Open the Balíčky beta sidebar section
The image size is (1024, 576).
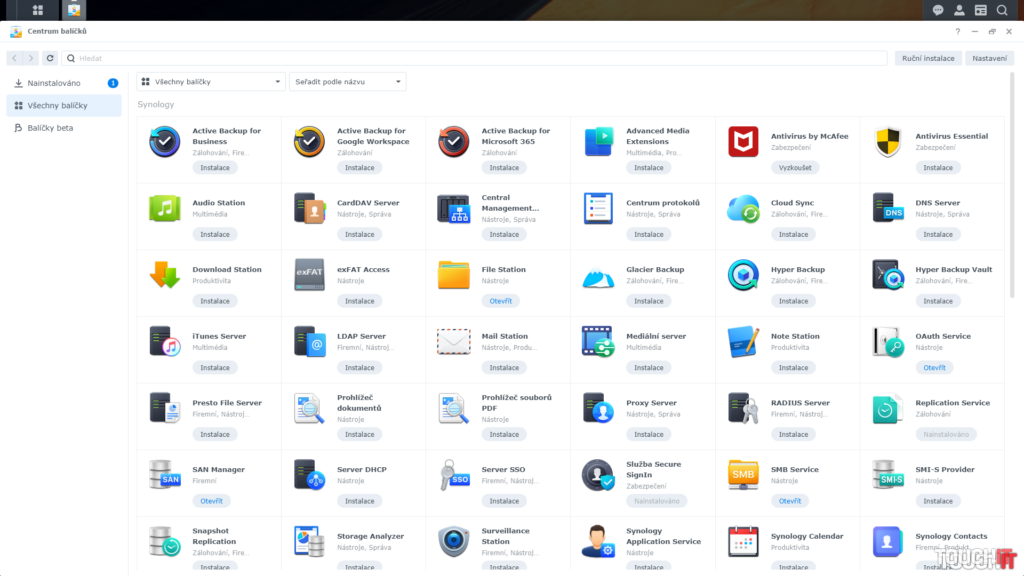[50, 128]
